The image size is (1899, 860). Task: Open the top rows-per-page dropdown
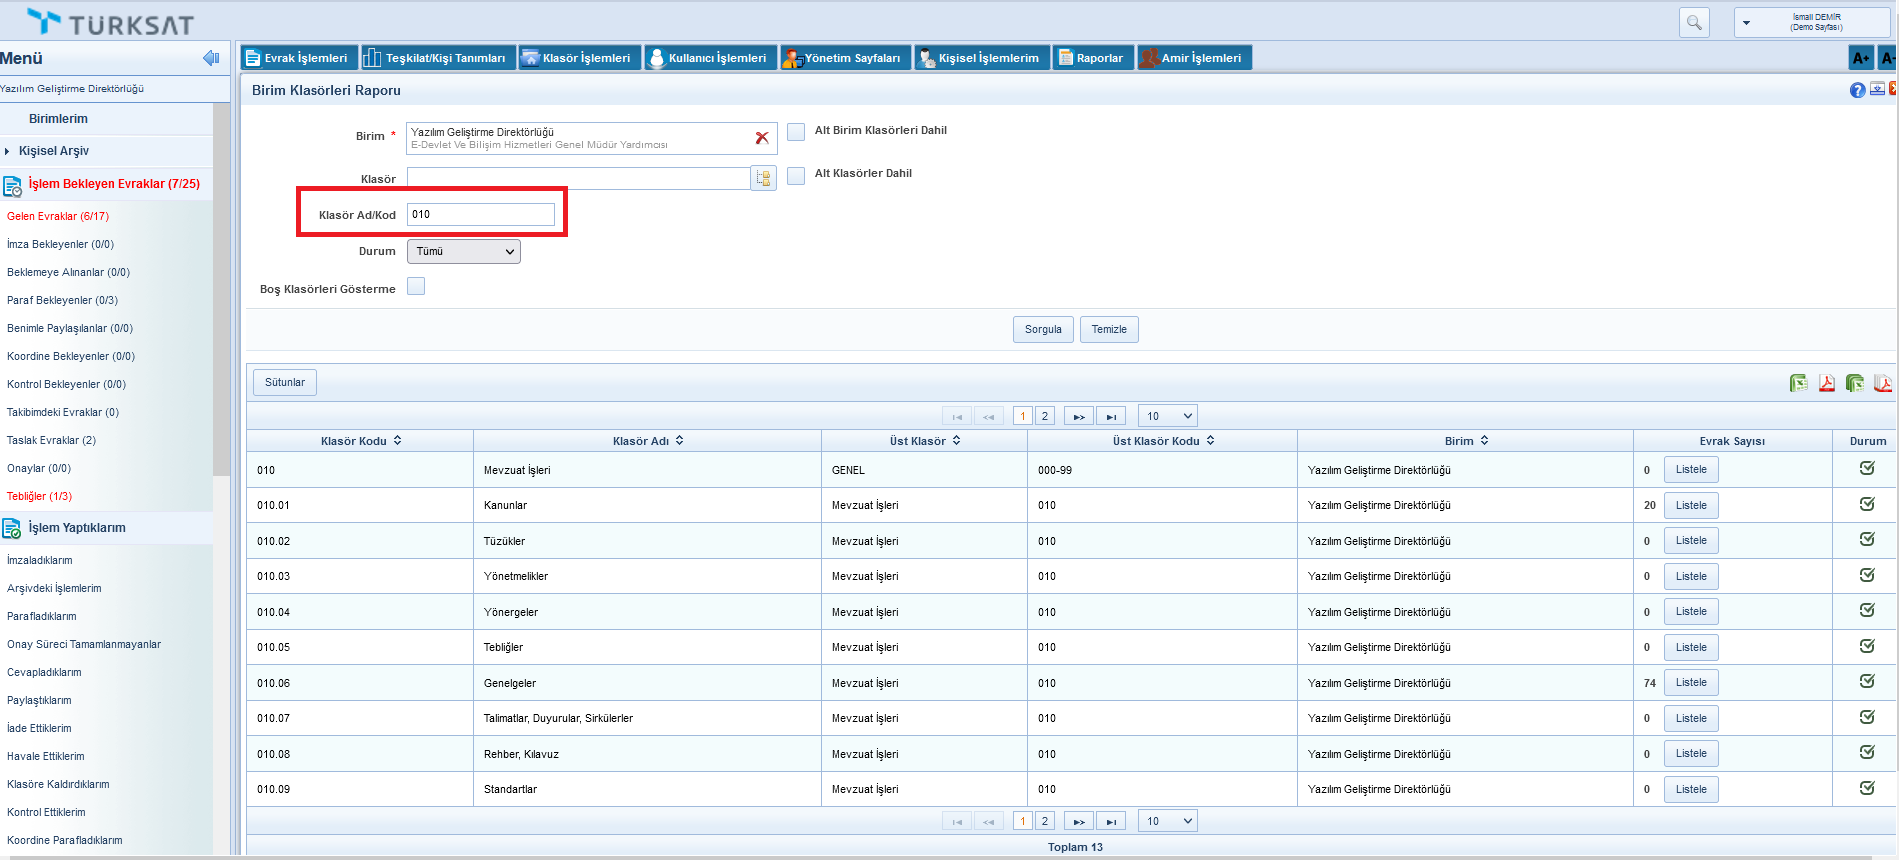[x=1169, y=416]
